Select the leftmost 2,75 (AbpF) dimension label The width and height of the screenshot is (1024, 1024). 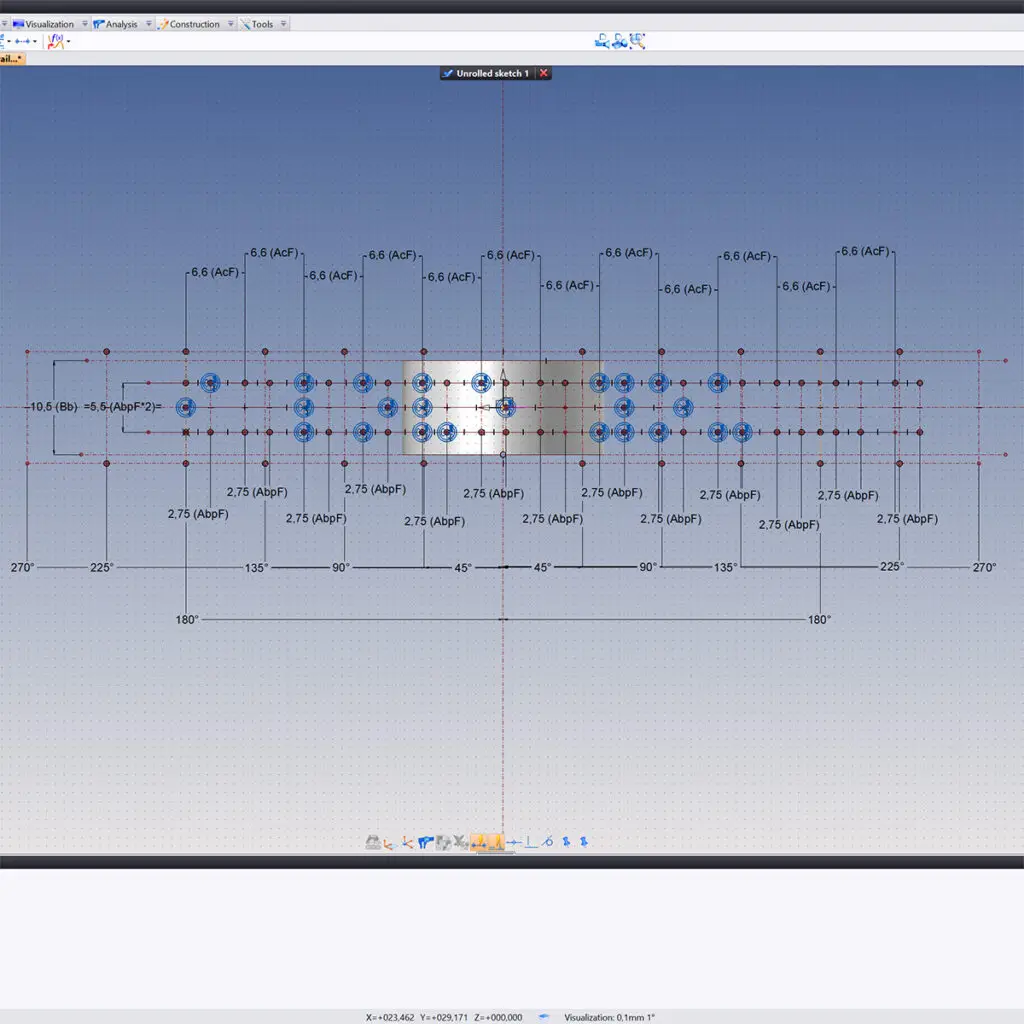tap(198, 514)
